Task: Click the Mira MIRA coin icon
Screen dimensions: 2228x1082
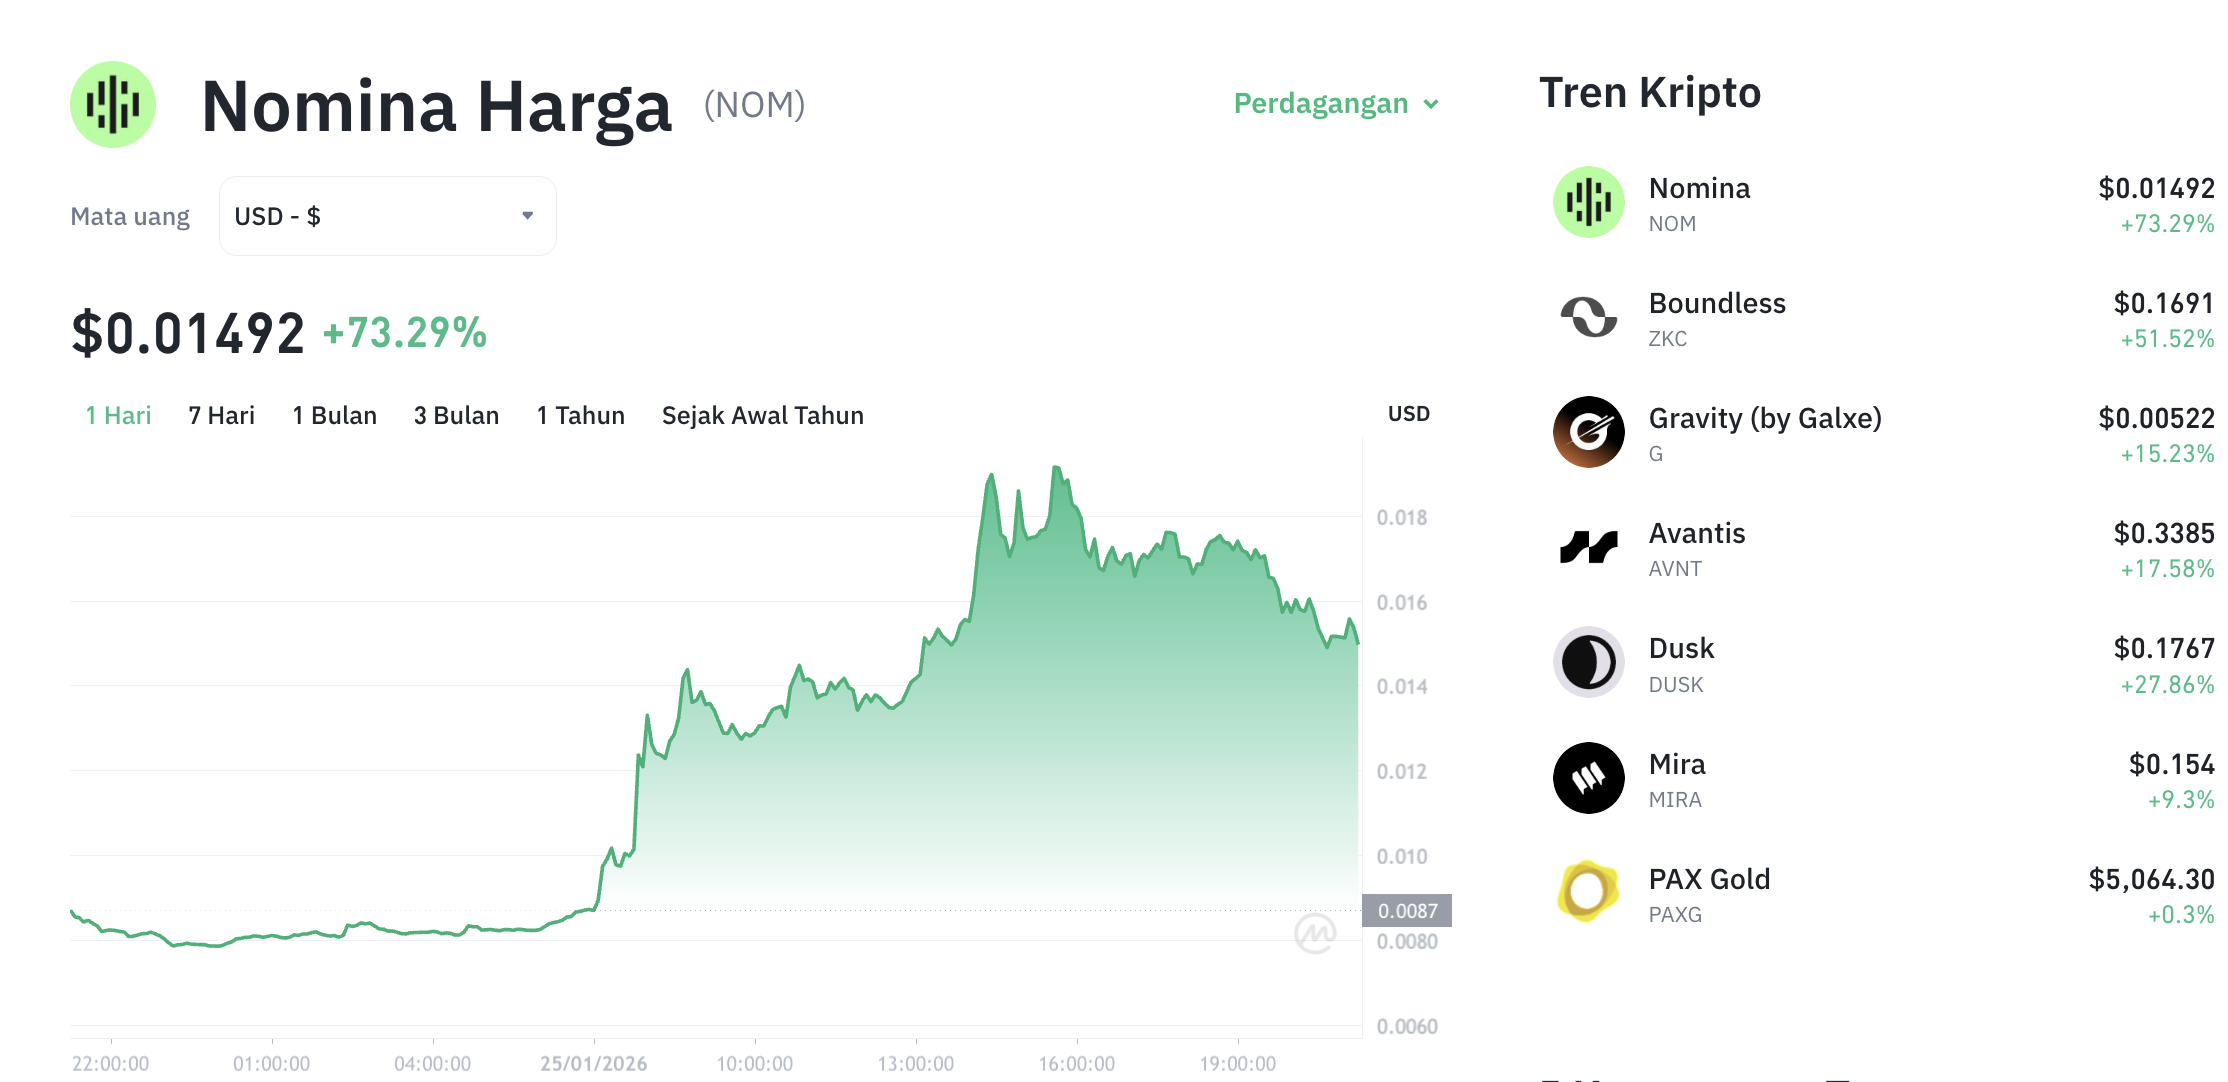Action: click(x=1588, y=777)
